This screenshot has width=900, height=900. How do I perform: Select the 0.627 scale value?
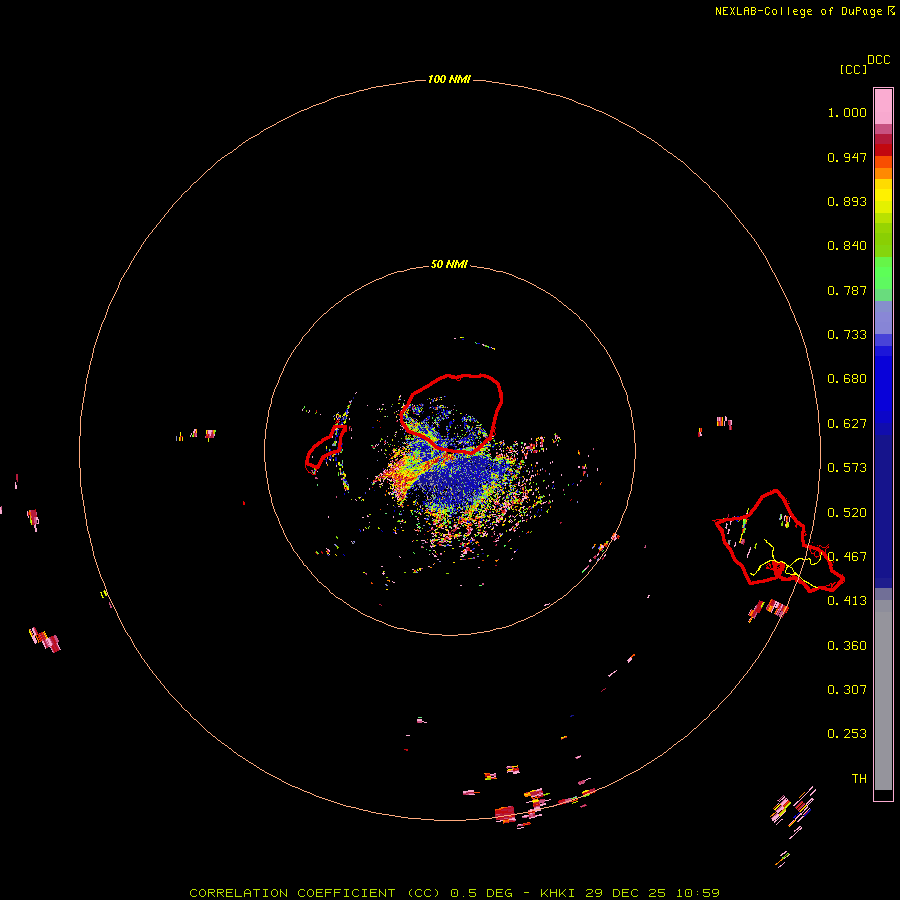847,424
